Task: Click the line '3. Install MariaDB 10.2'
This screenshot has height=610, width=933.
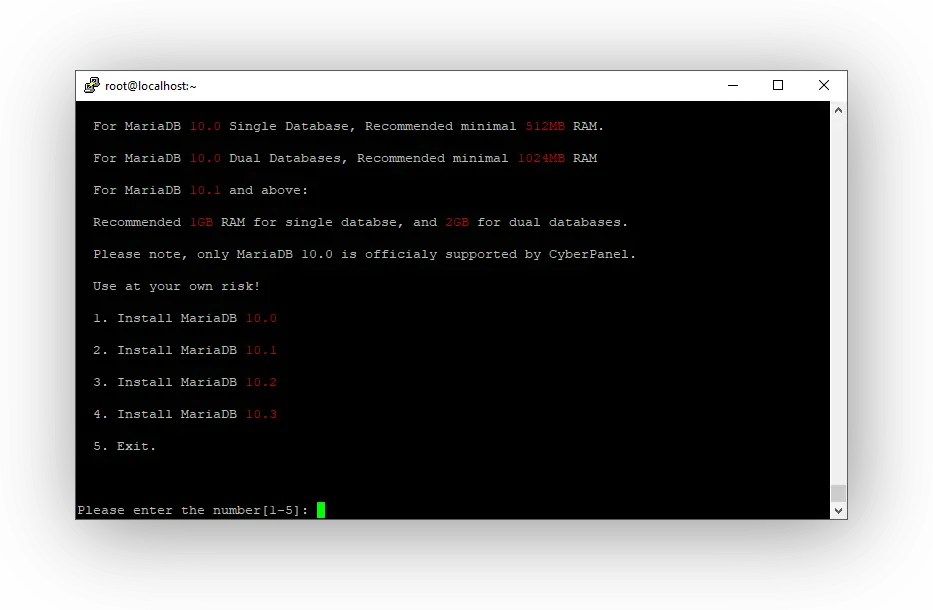Action: coord(185,383)
